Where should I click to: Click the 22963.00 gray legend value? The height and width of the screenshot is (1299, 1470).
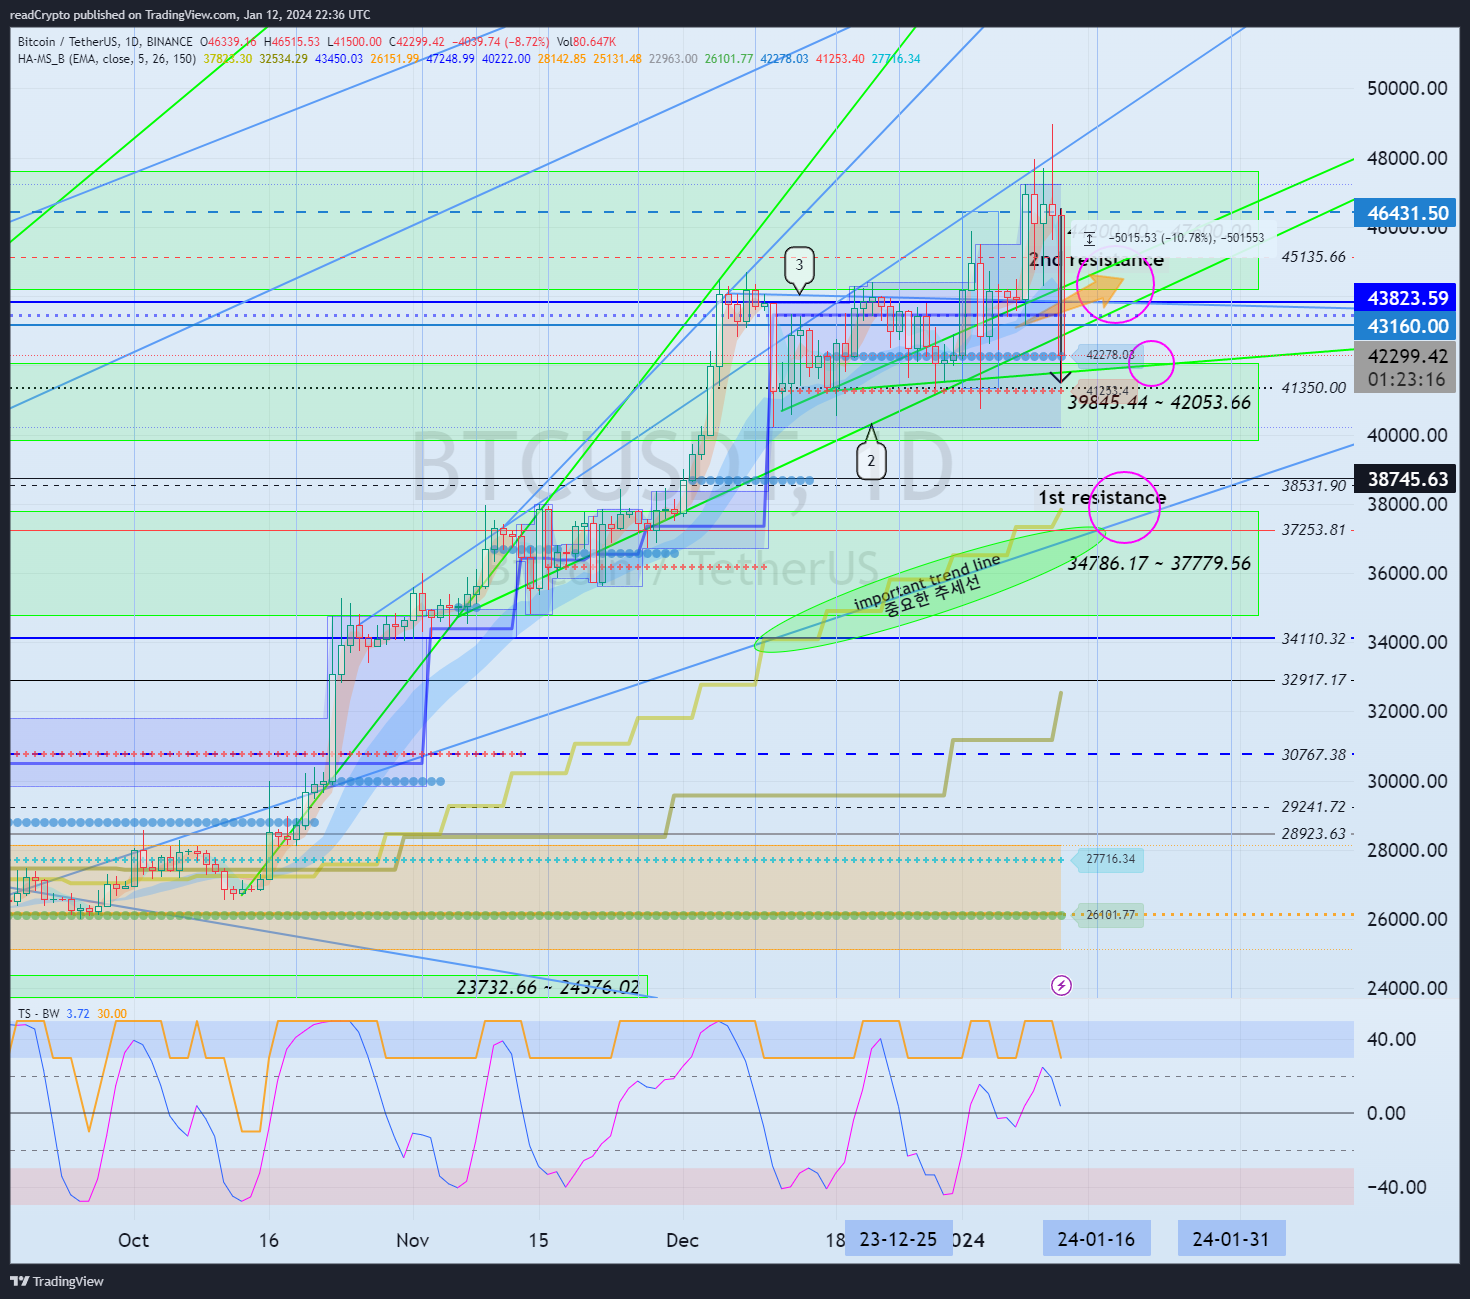(x=673, y=59)
